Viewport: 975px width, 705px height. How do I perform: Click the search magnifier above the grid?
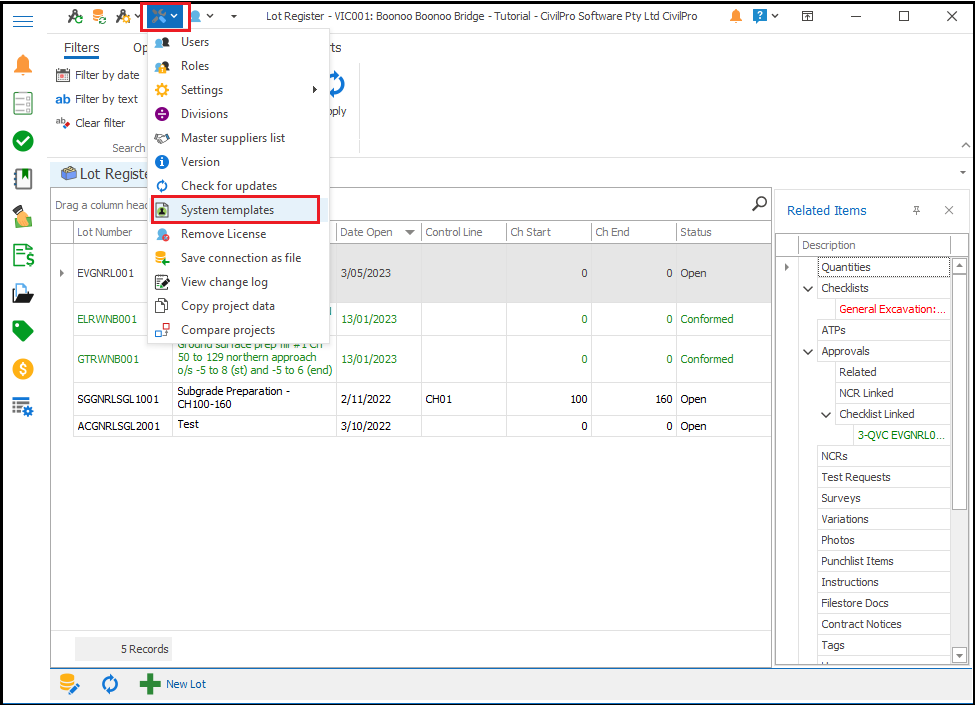pyautogui.click(x=760, y=204)
